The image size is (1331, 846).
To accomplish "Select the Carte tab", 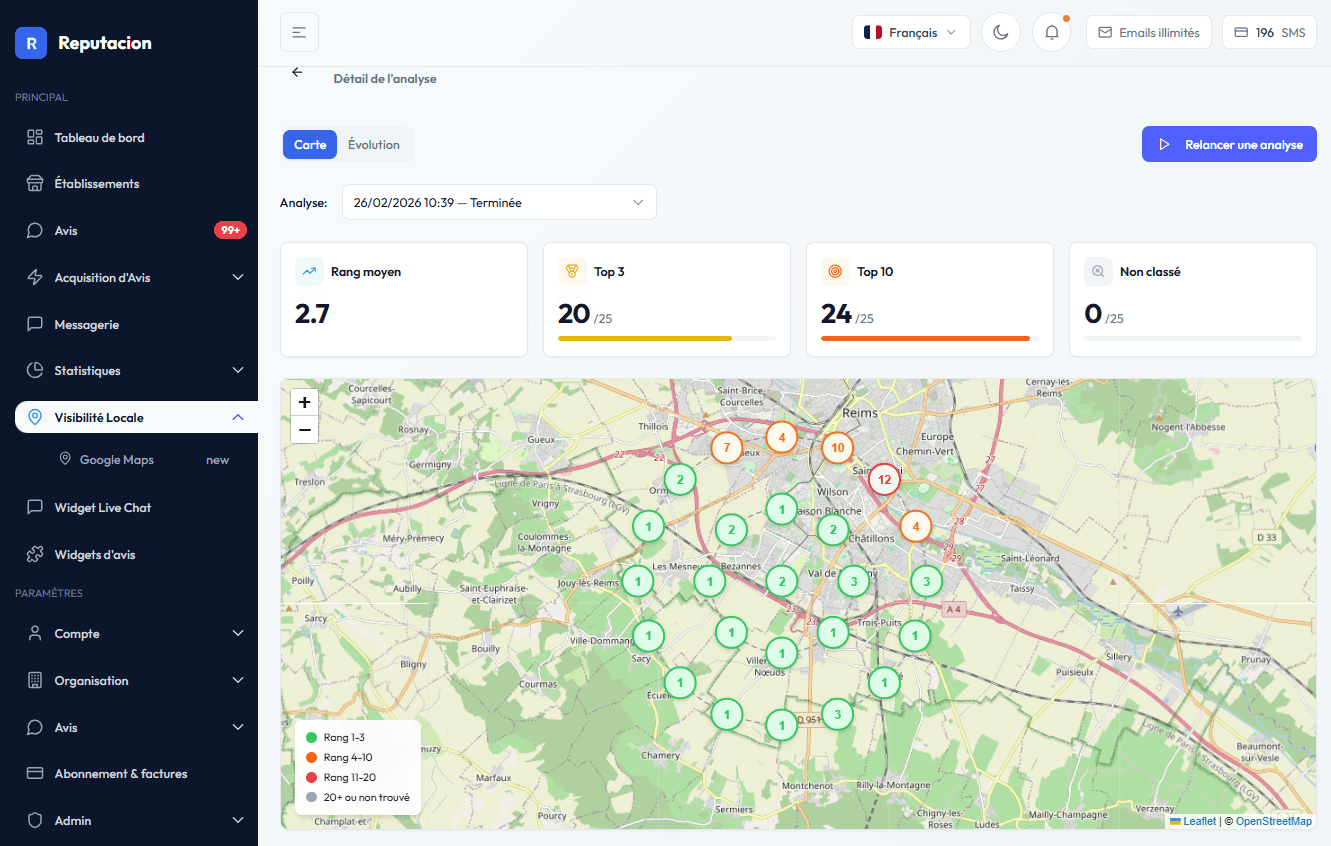I will [x=310, y=145].
